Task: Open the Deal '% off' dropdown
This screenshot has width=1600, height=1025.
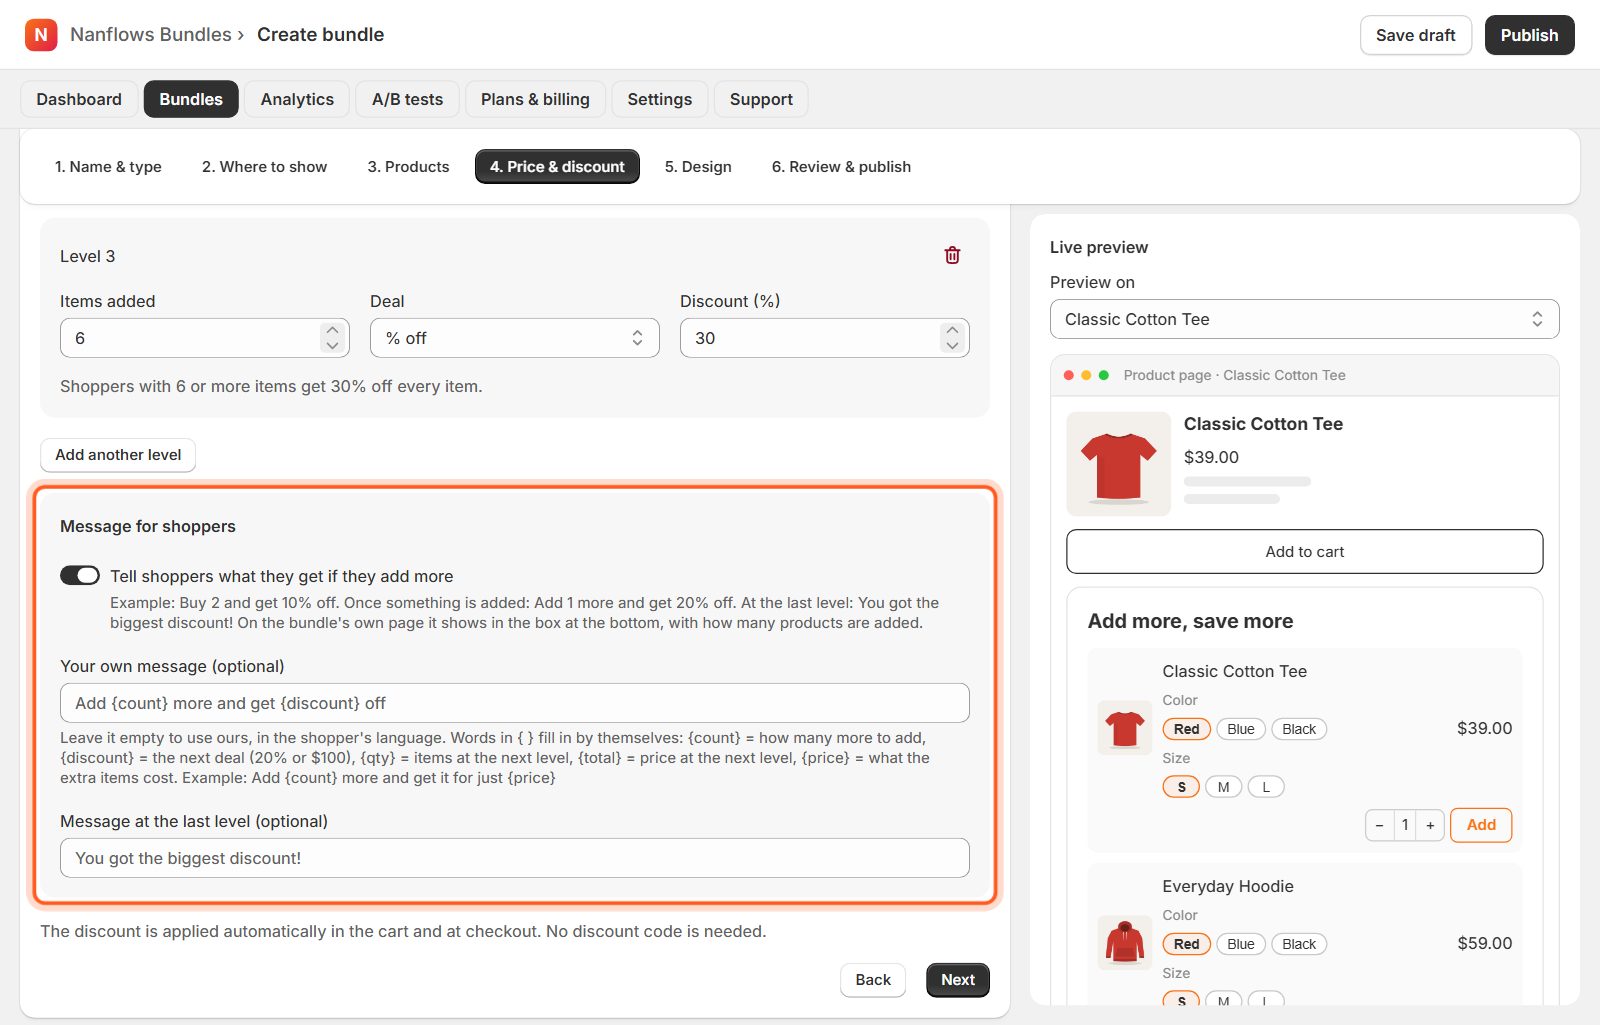Action: 515,338
